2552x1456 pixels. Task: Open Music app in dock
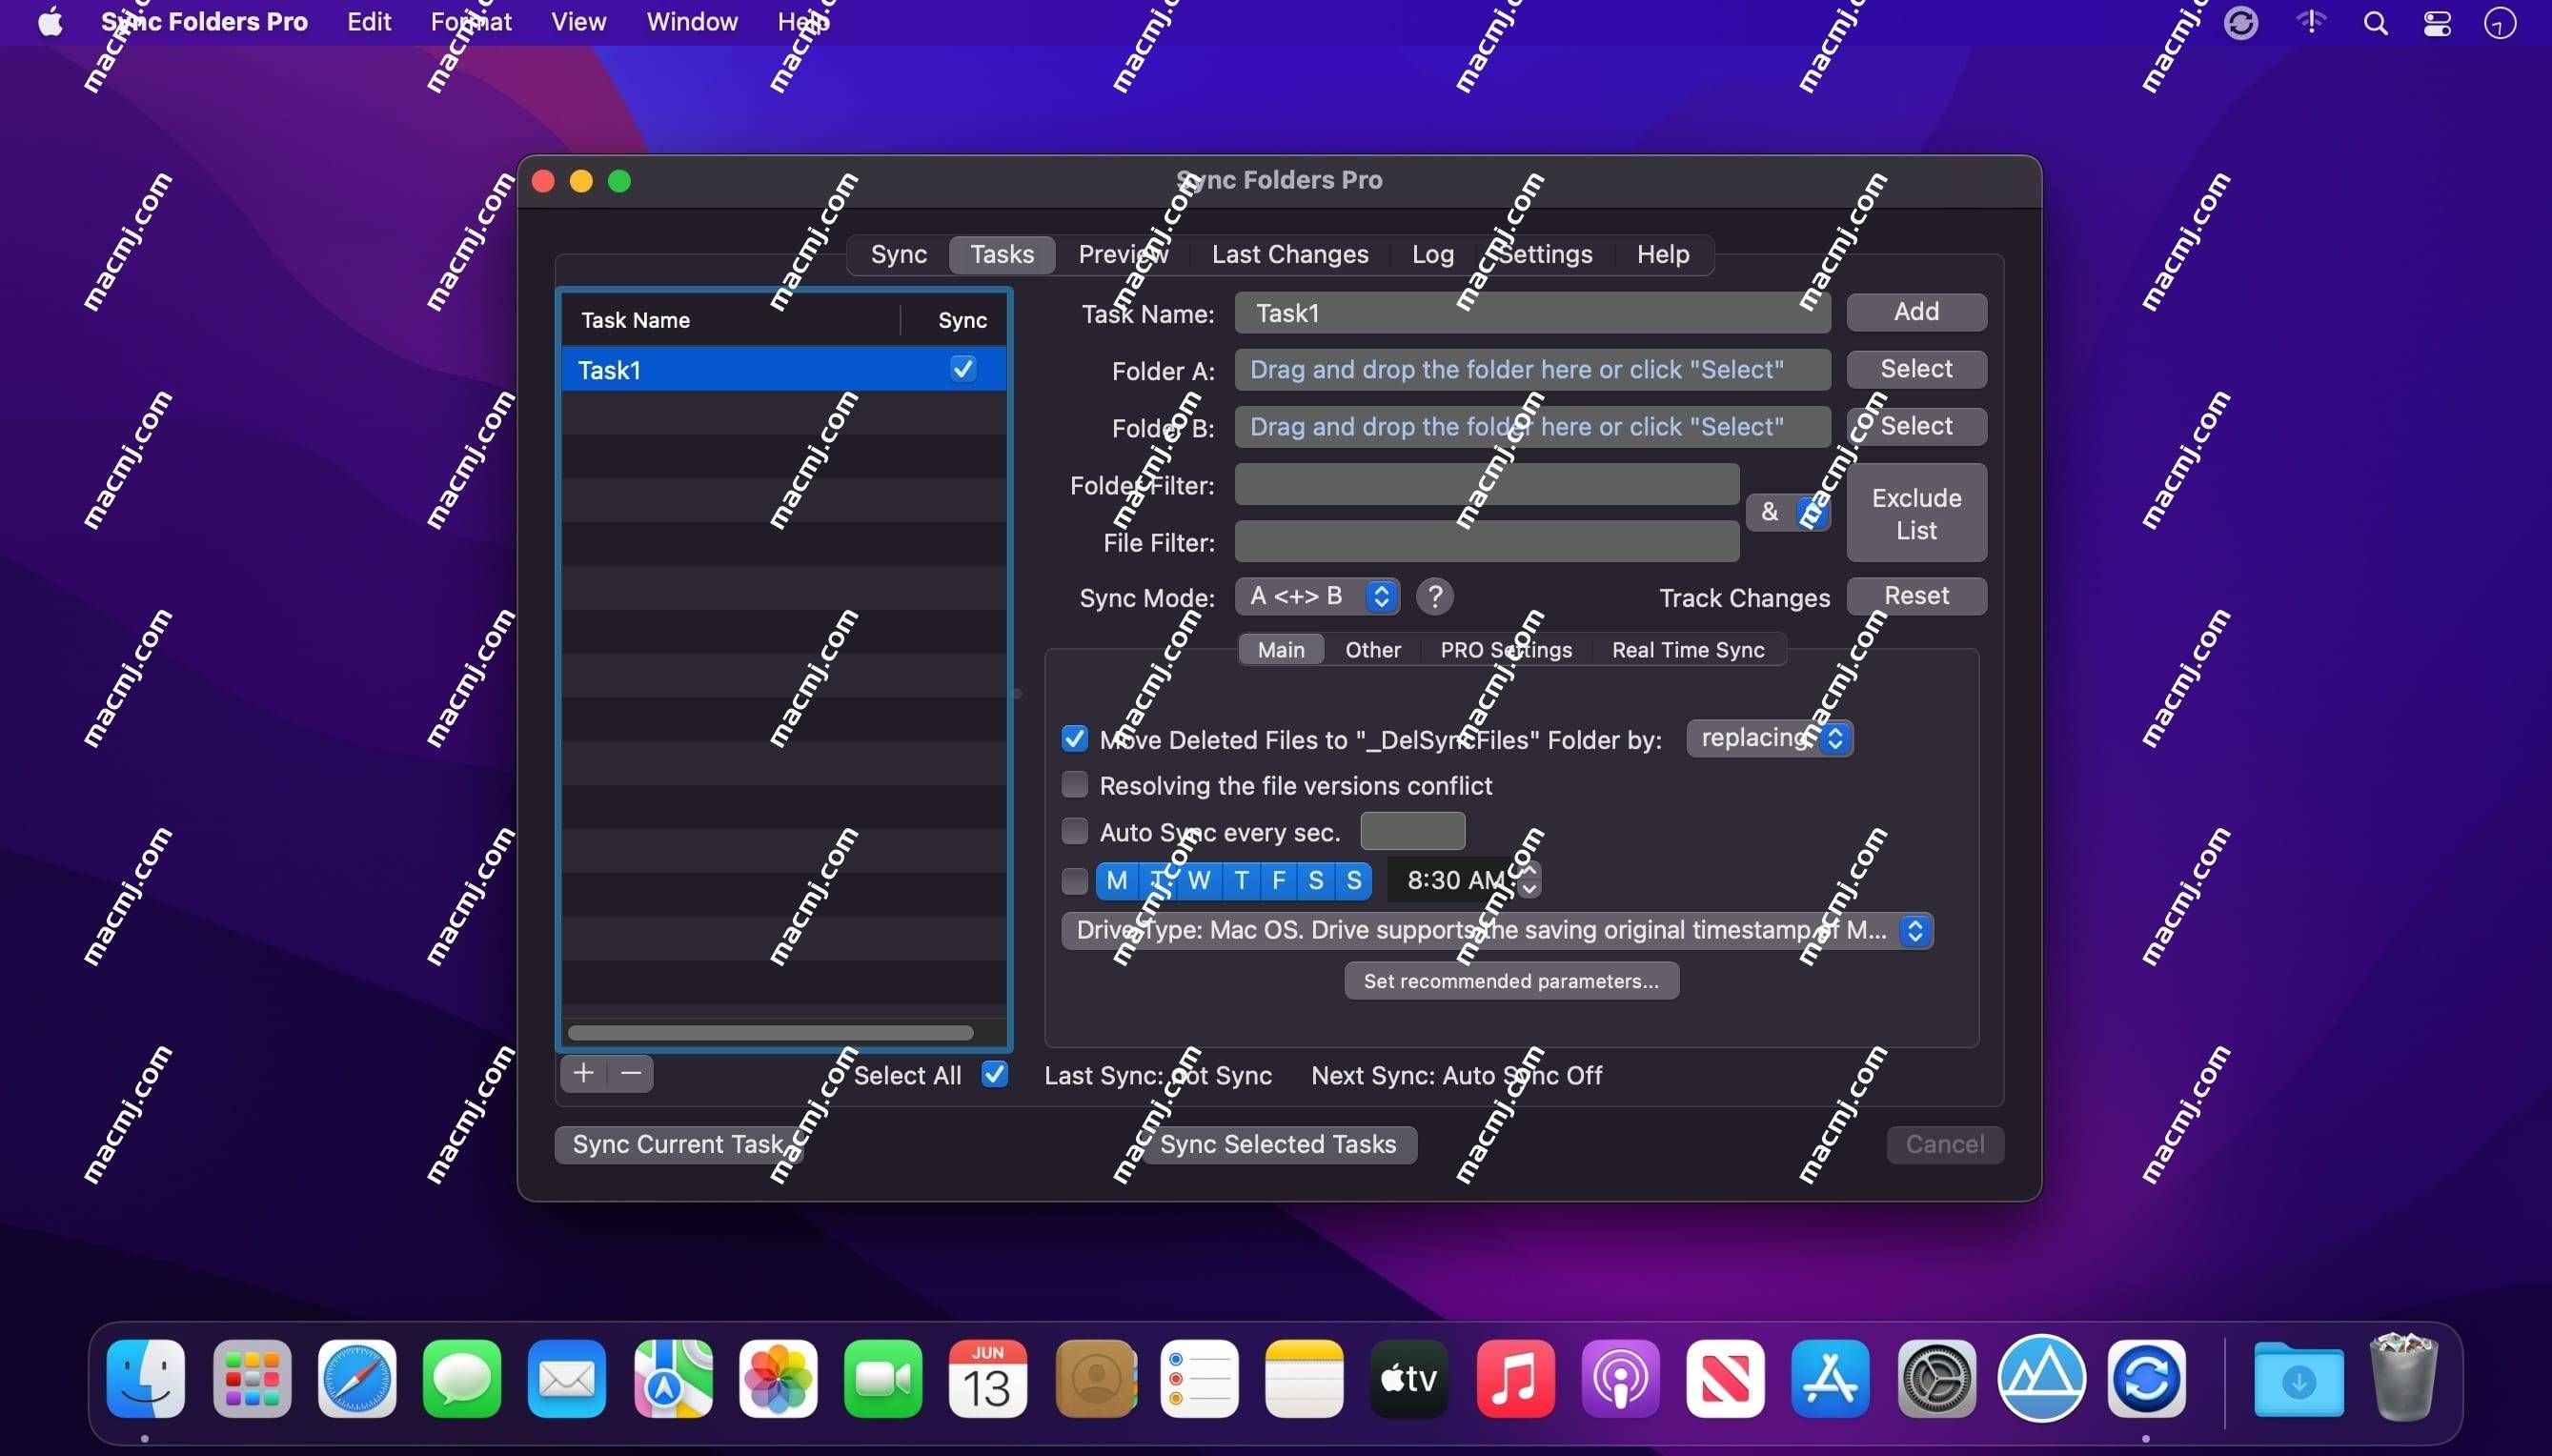click(x=1515, y=1379)
